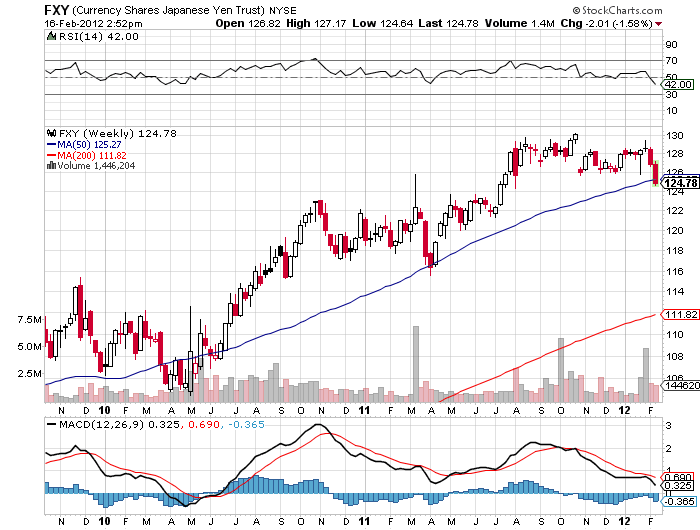This screenshot has height=530, width=700.
Task: Click the MA(200) value tag 111.82
Action: click(680, 315)
